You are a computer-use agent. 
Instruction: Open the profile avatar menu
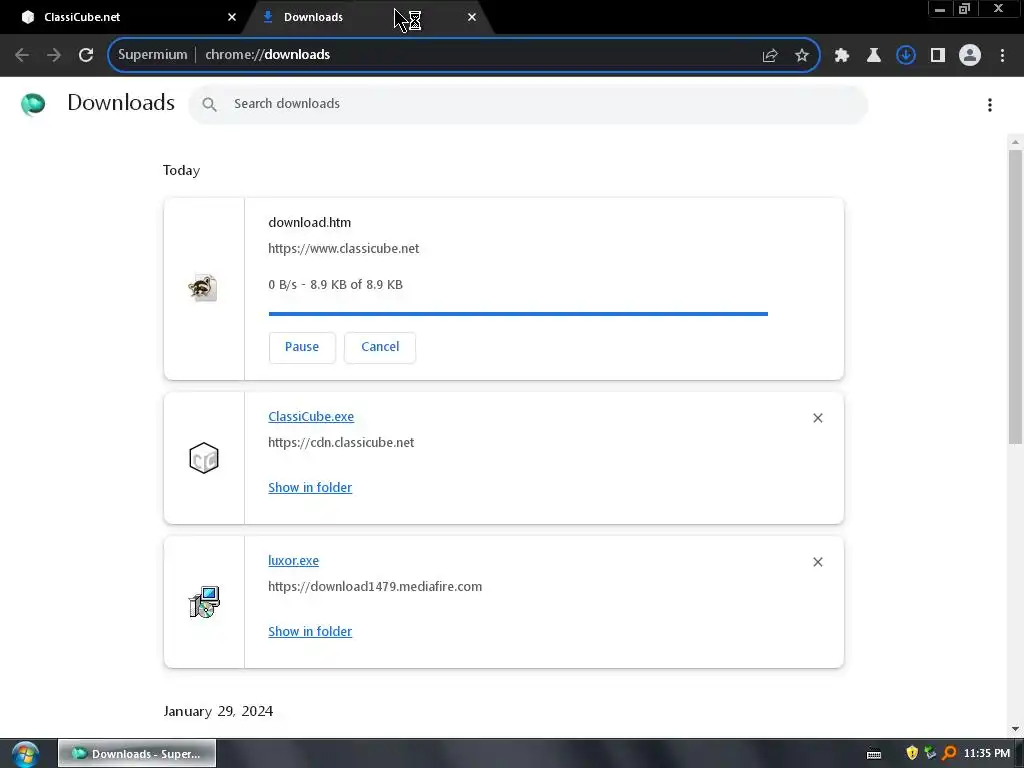970,55
